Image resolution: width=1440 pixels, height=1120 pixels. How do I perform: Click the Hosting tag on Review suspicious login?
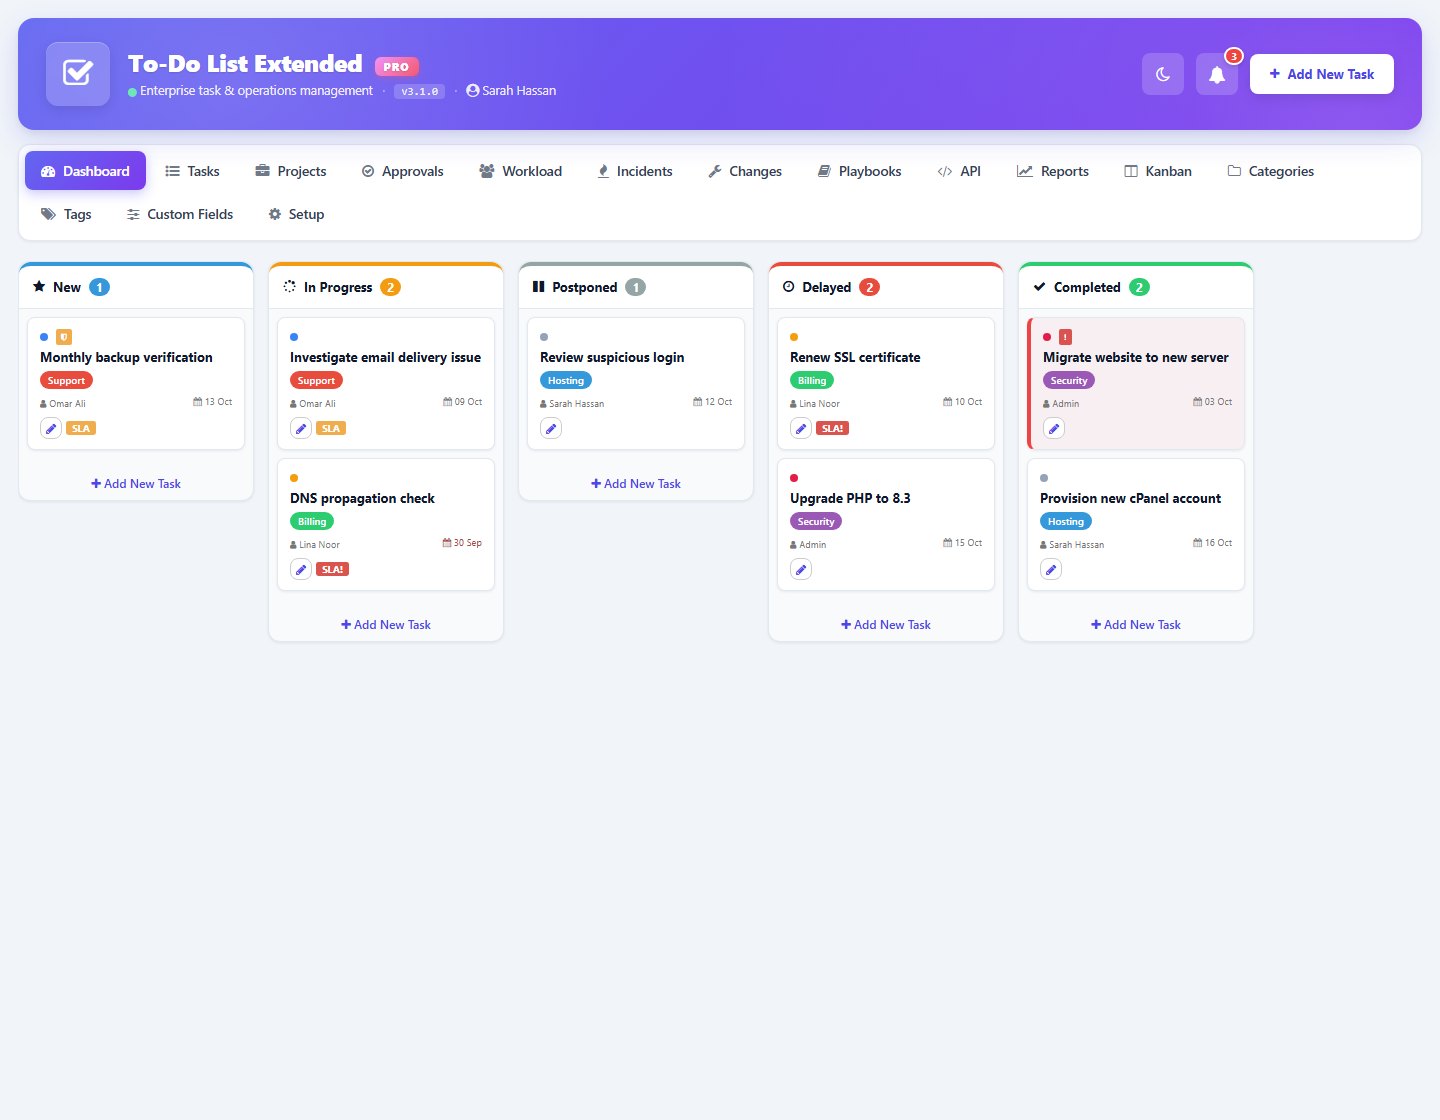(x=566, y=381)
